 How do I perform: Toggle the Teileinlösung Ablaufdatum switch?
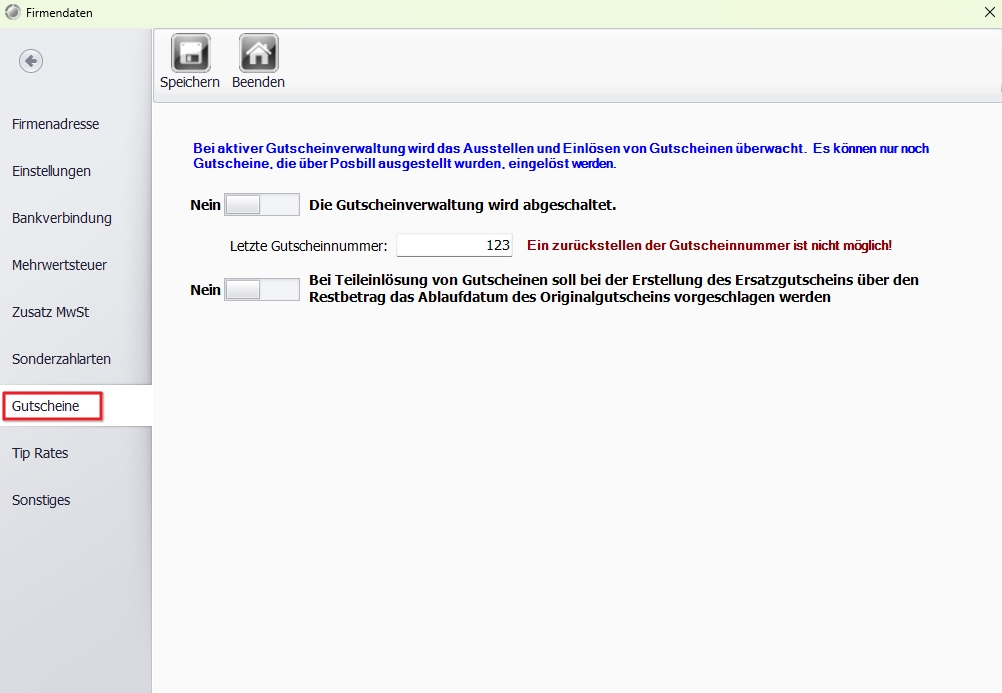(262, 290)
